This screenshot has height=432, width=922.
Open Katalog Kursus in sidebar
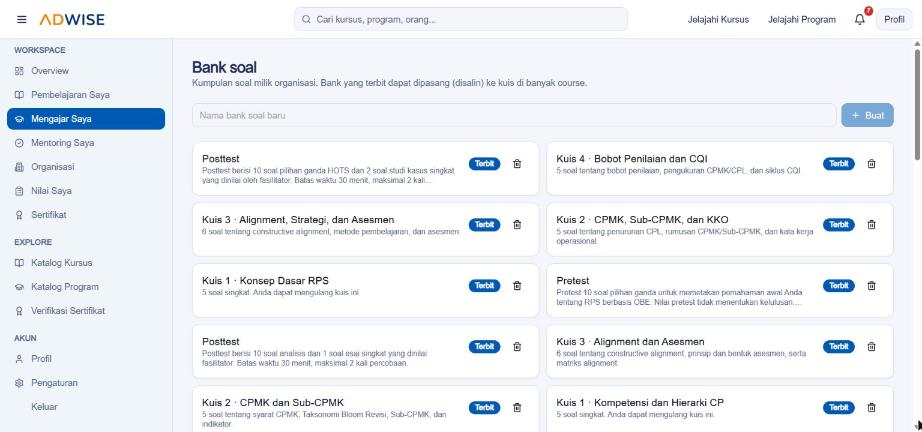[86, 263]
